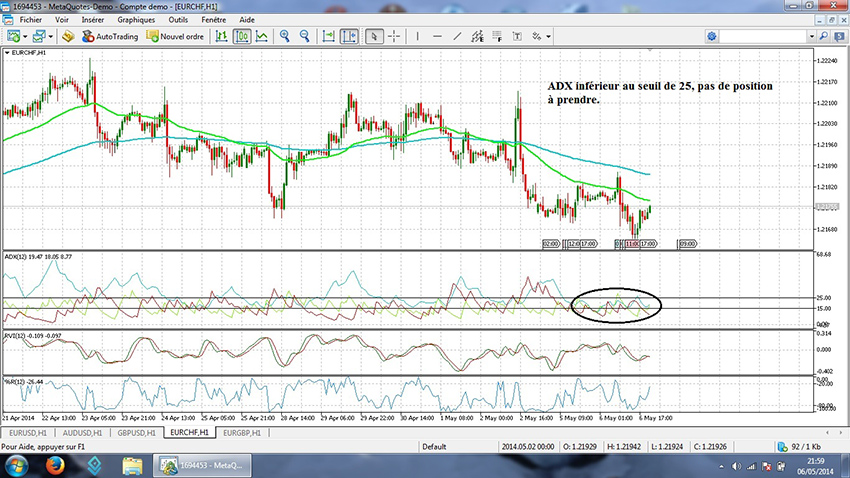
Task: Click the ADX(12) indicator label
Action: pyautogui.click(x=38, y=256)
